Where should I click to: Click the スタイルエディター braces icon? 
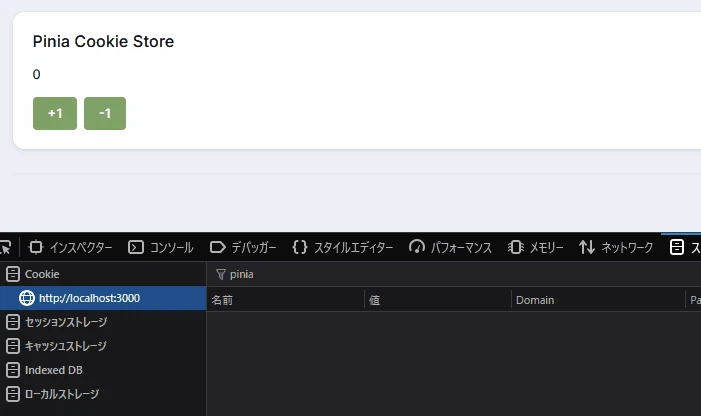pos(300,247)
